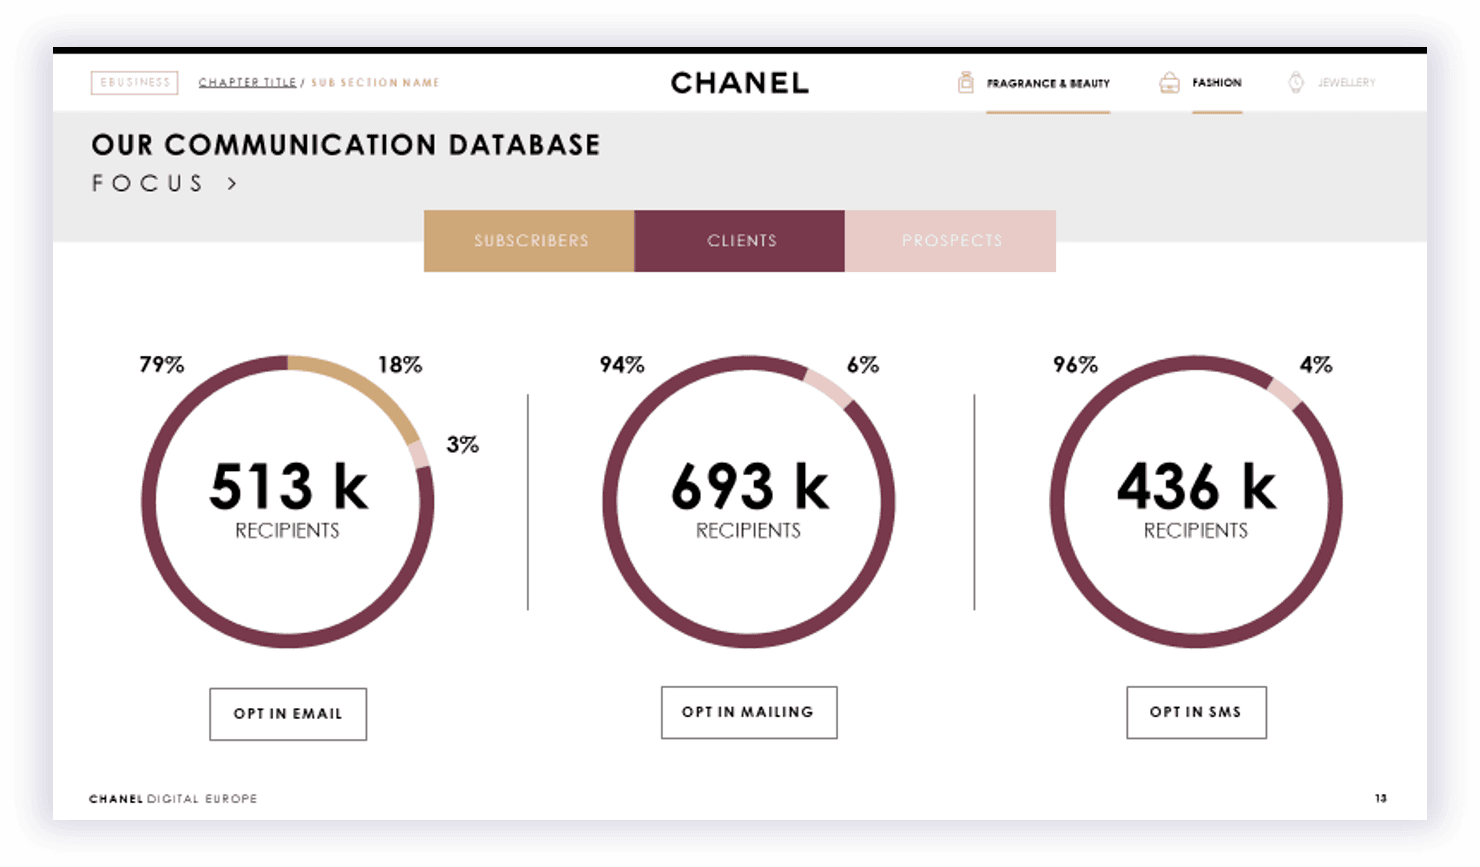This screenshot has width=1480, height=867.
Task: Click the handbag Fashion icon
Action: (x=1169, y=82)
